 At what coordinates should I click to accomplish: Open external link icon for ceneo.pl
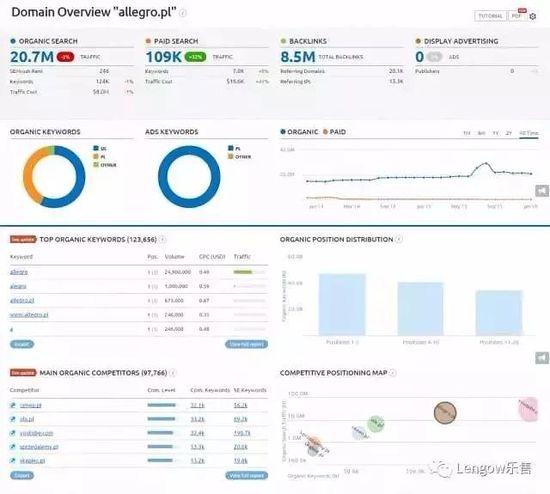tap(13, 405)
